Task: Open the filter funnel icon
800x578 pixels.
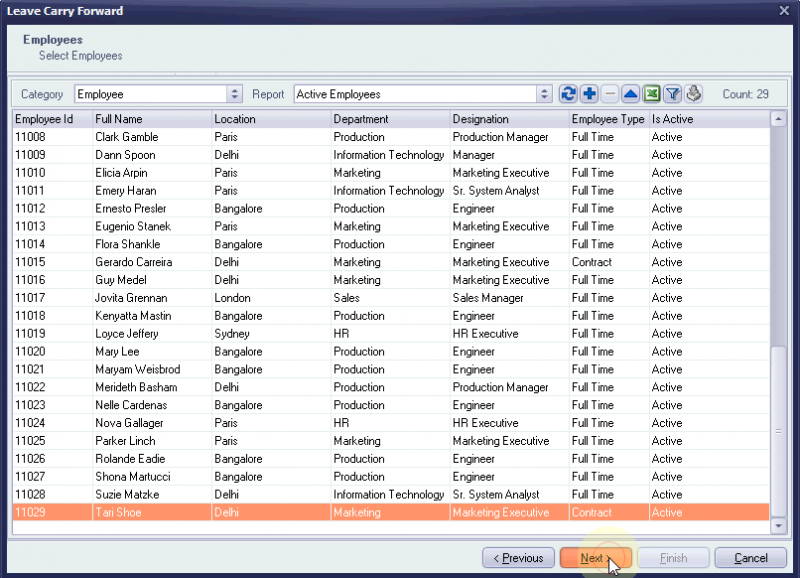Action: click(x=673, y=94)
